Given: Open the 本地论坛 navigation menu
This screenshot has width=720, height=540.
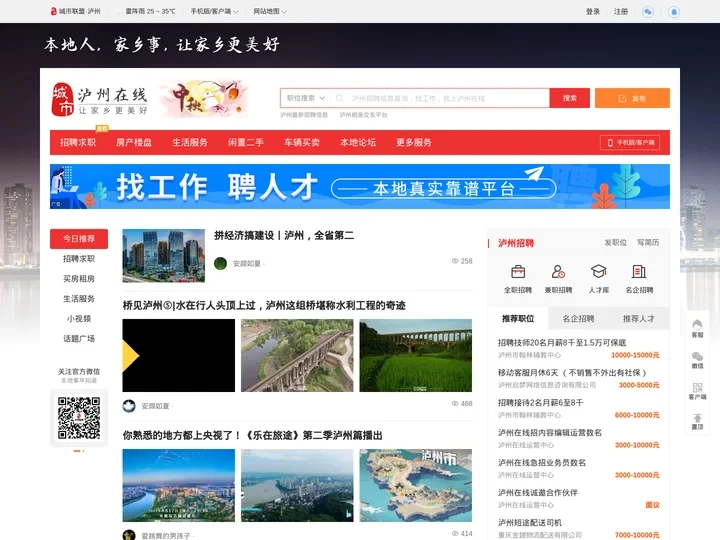Looking at the screenshot, I should (358, 142).
